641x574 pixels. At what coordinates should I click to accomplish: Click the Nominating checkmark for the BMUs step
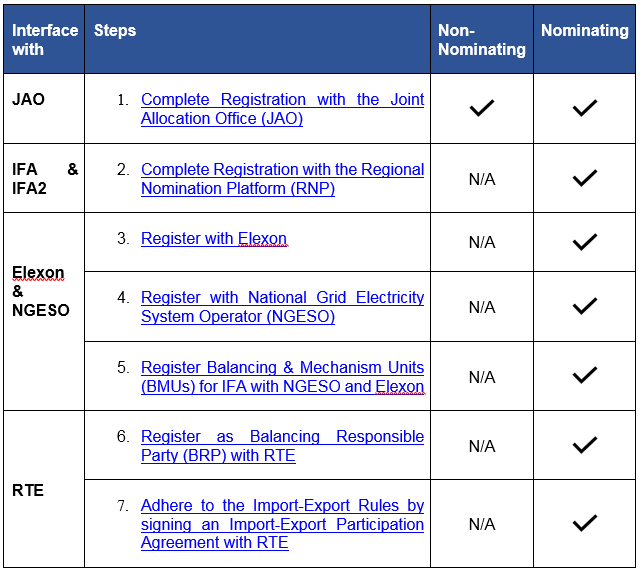pos(585,376)
